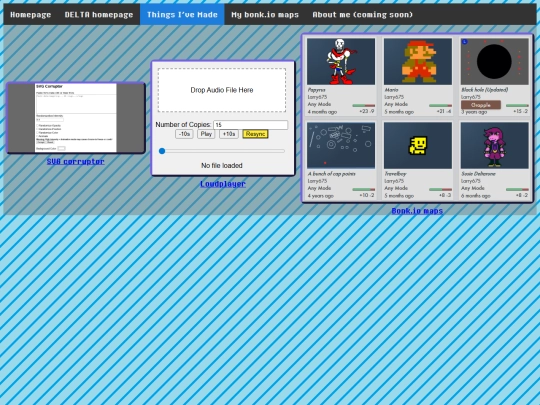The image size is (540, 405).
Task: Follow the Bonk.io maps link
Action: click(x=417, y=210)
